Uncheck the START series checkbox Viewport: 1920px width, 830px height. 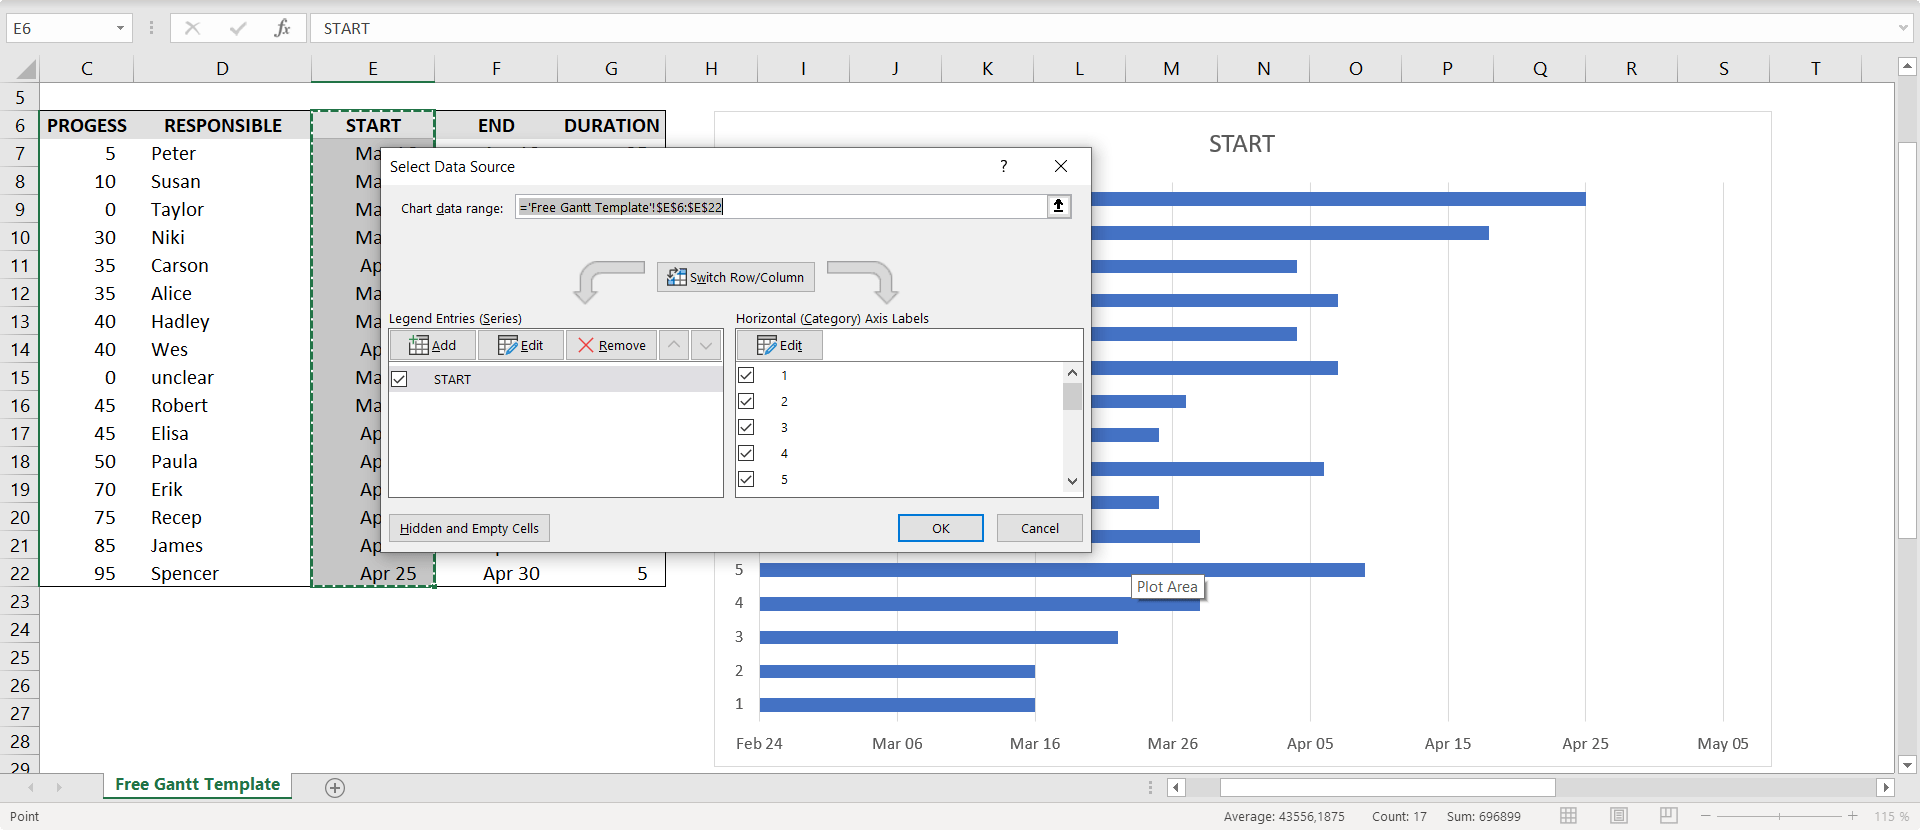[400, 379]
